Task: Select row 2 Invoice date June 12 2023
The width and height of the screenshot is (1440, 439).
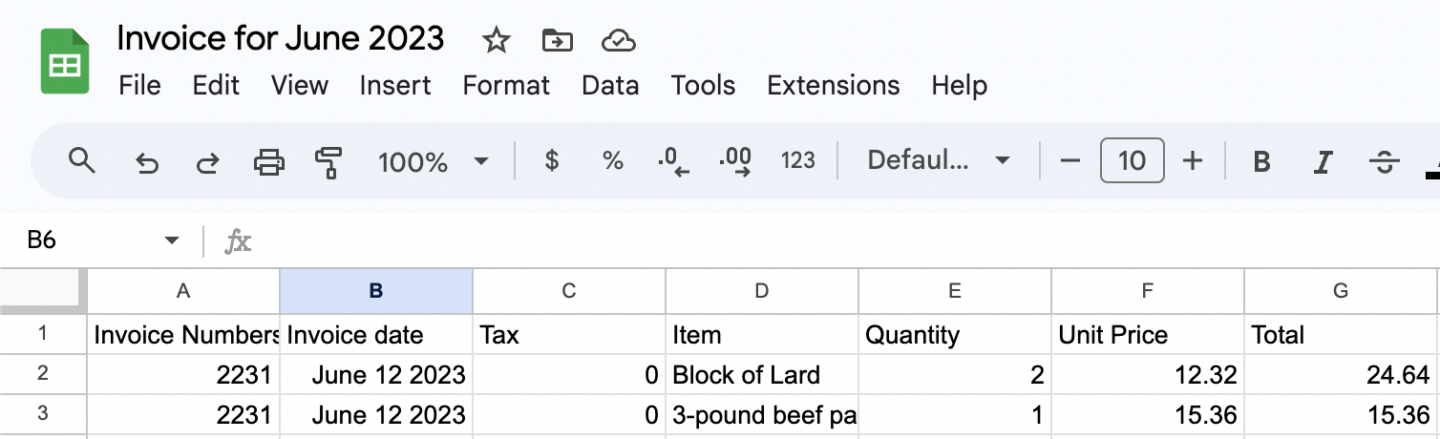Action: [x=376, y=375]
